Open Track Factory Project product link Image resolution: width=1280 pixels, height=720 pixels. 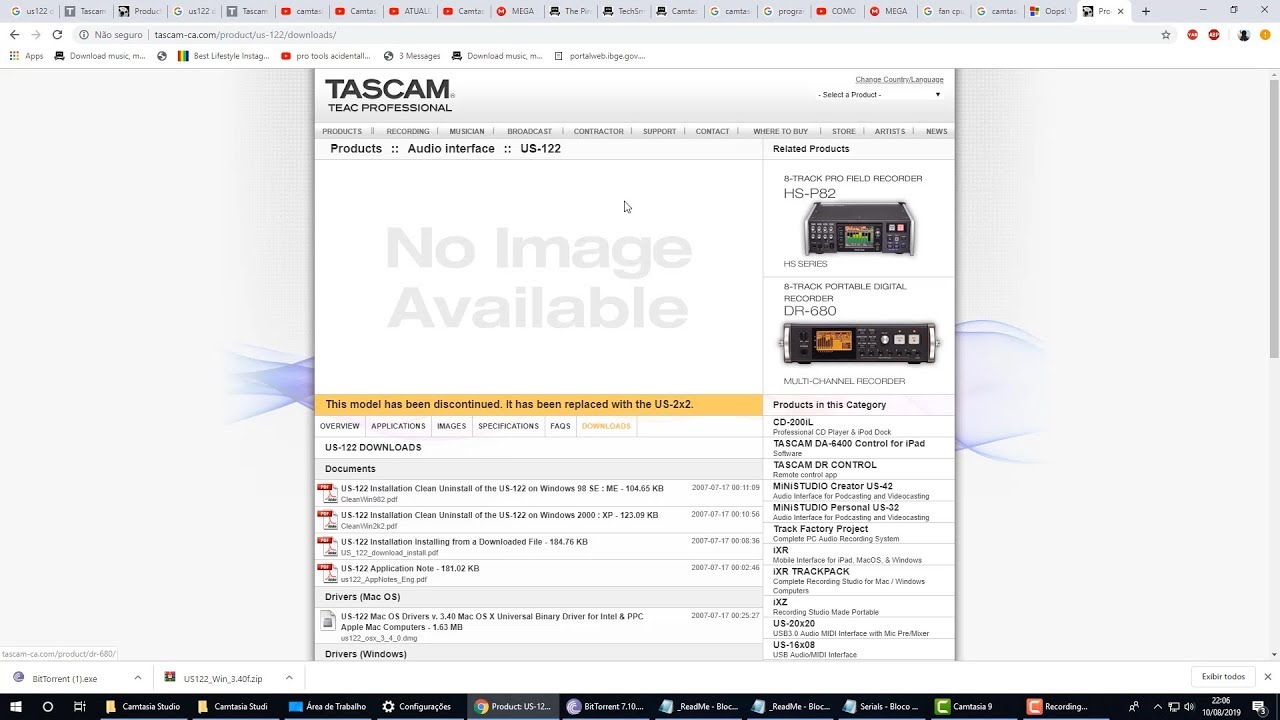pyautogui.click(x=820, y=529)
